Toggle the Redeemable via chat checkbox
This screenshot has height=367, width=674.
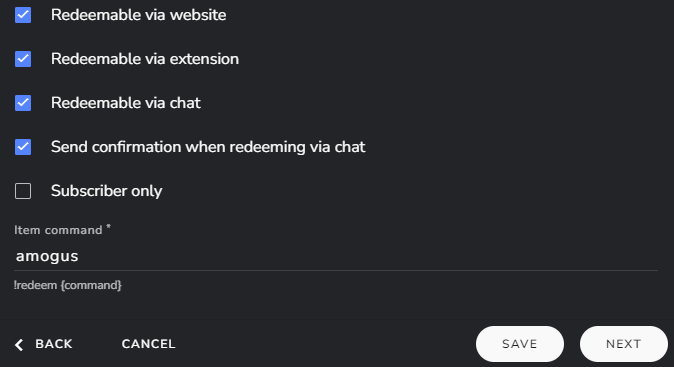(x=23, y=103)
